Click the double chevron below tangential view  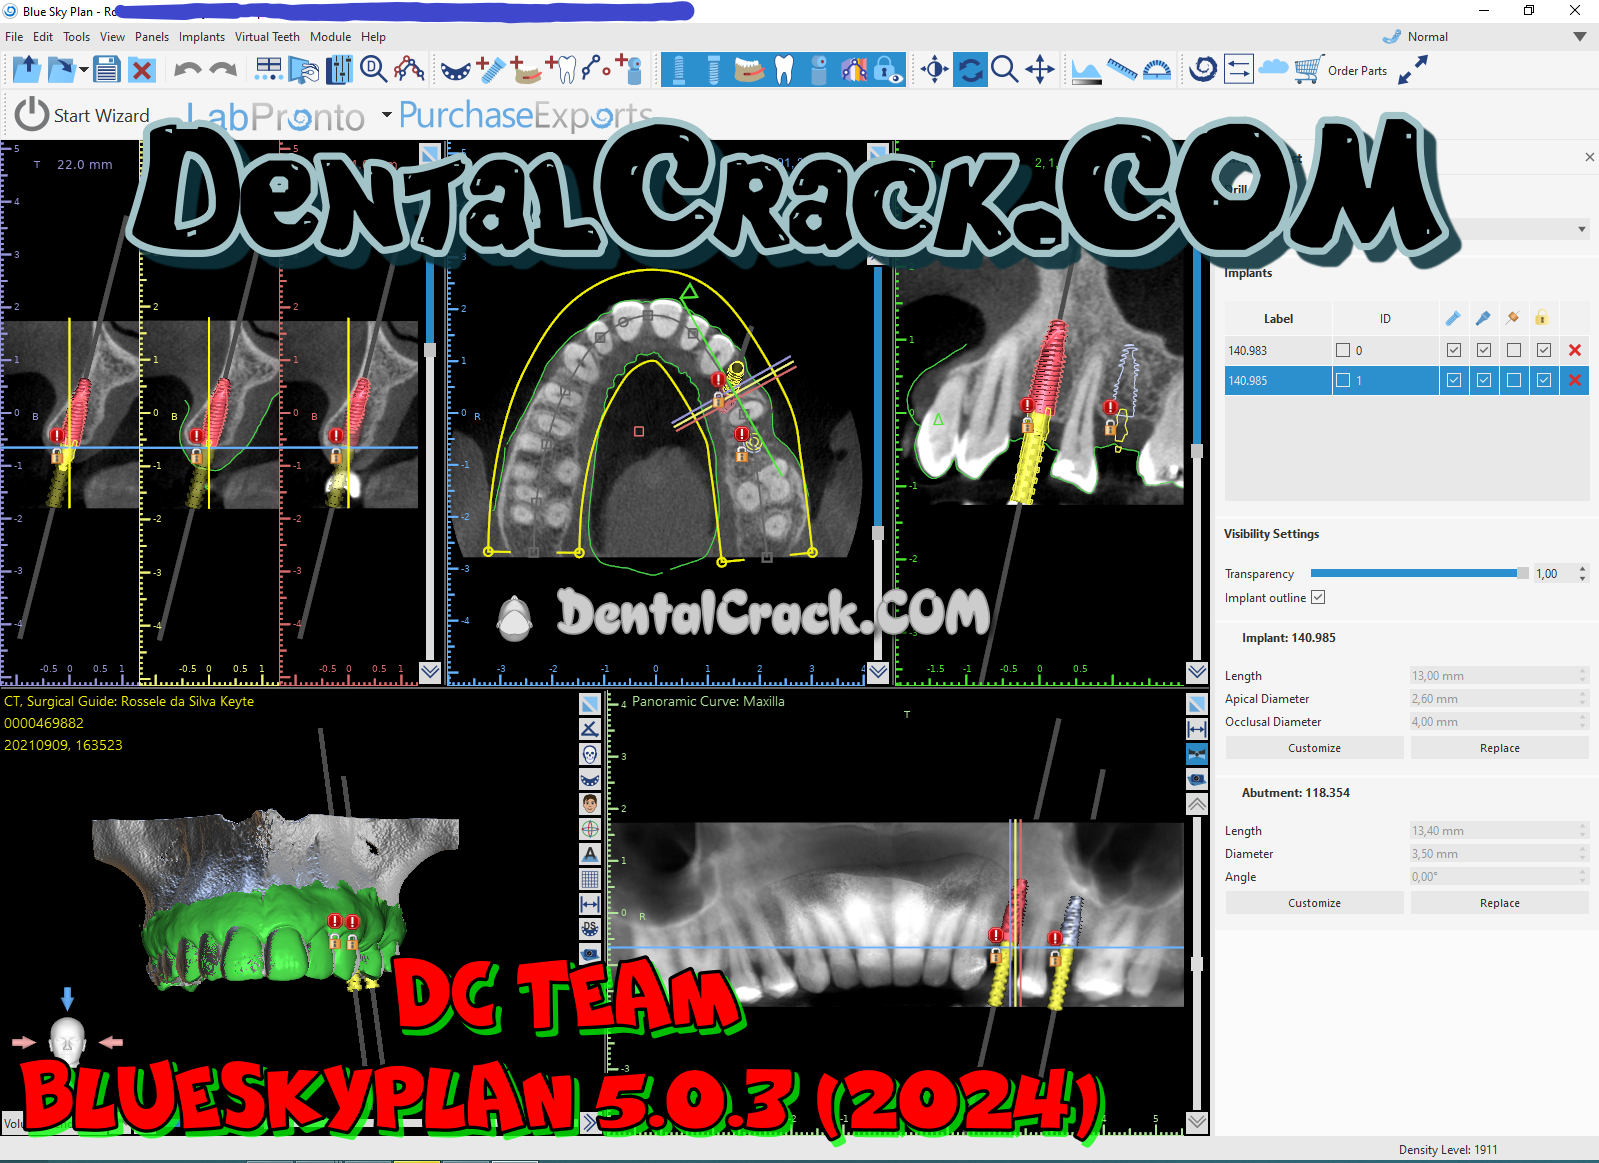[1197, 672]
